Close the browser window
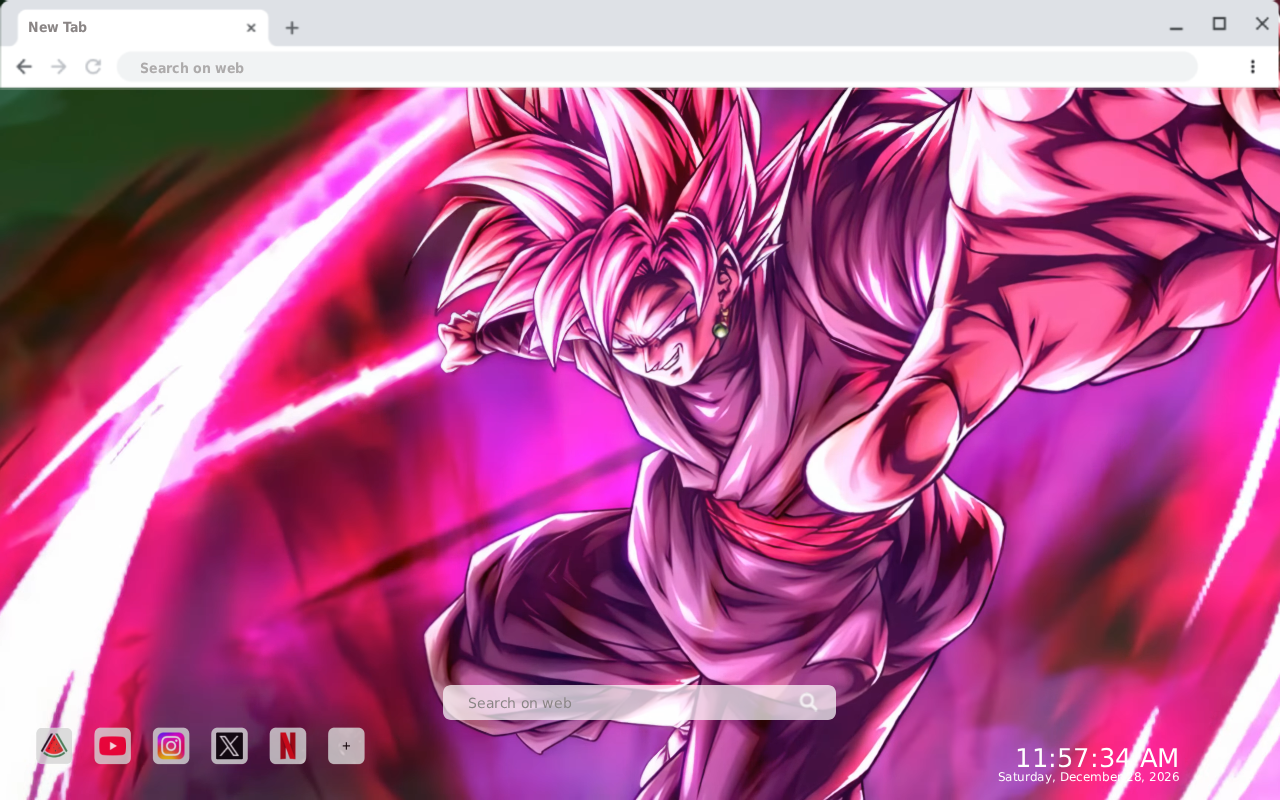Screen dimensions: 1280x800 [x=1262, y=24]
